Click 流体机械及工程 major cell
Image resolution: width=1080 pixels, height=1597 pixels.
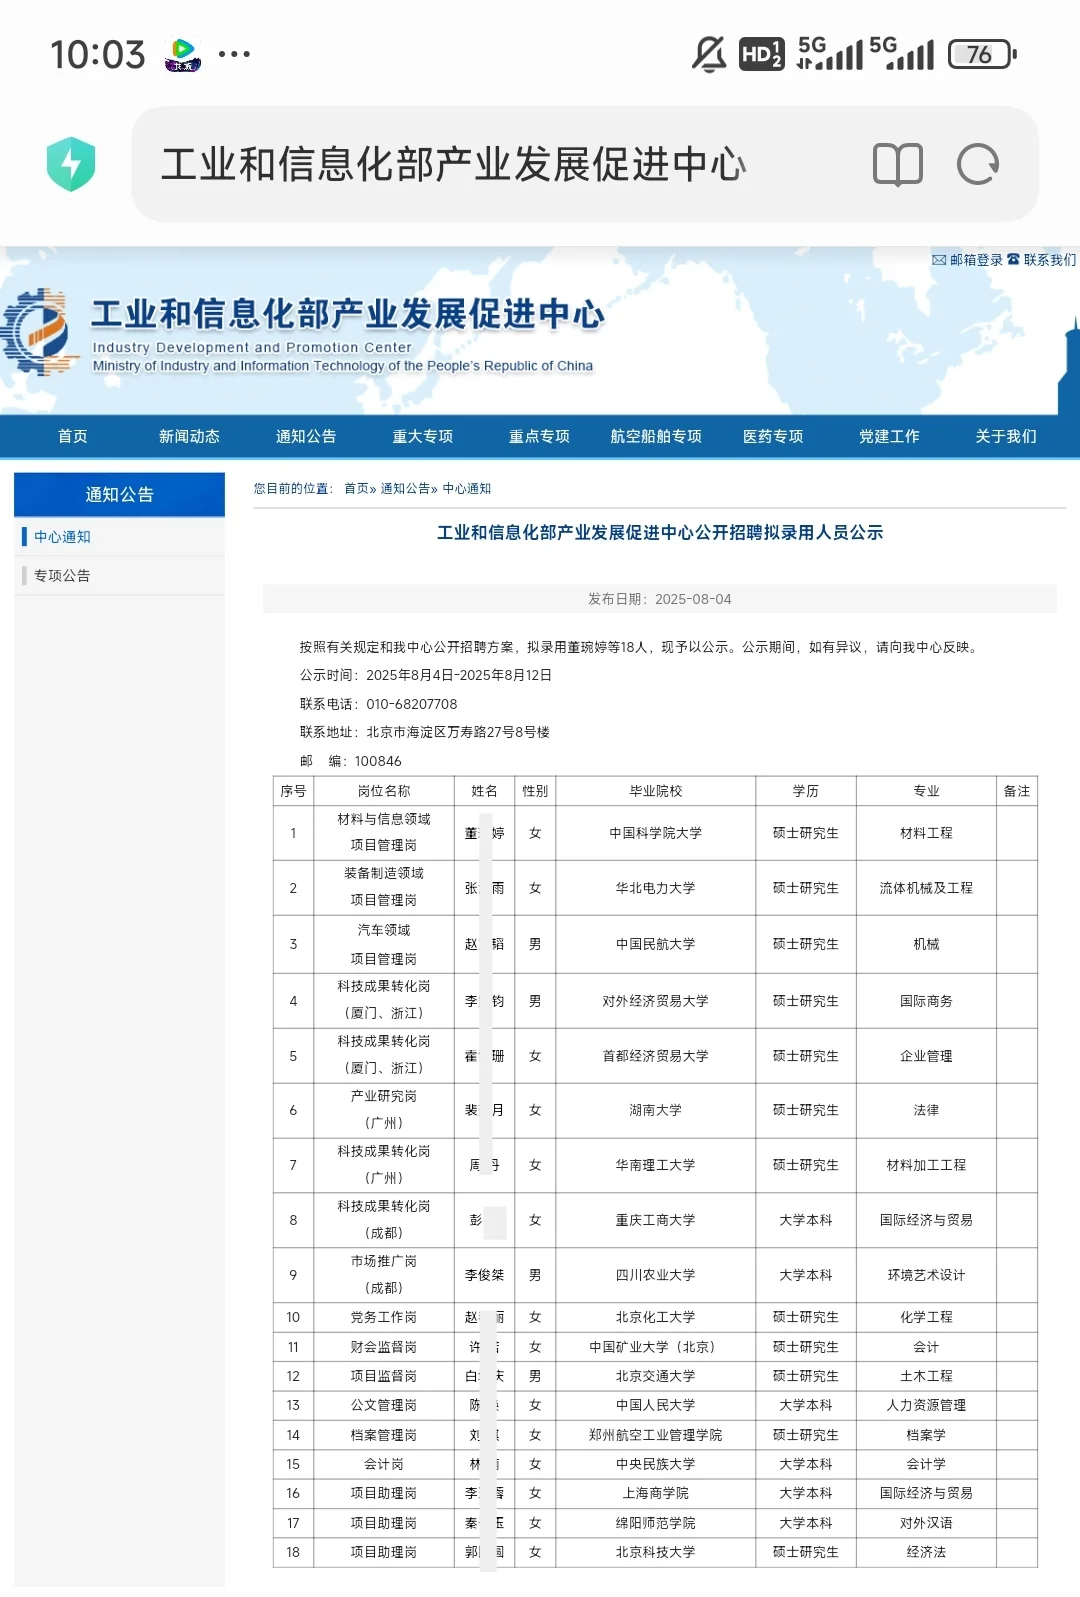click(x=926, y=888)
